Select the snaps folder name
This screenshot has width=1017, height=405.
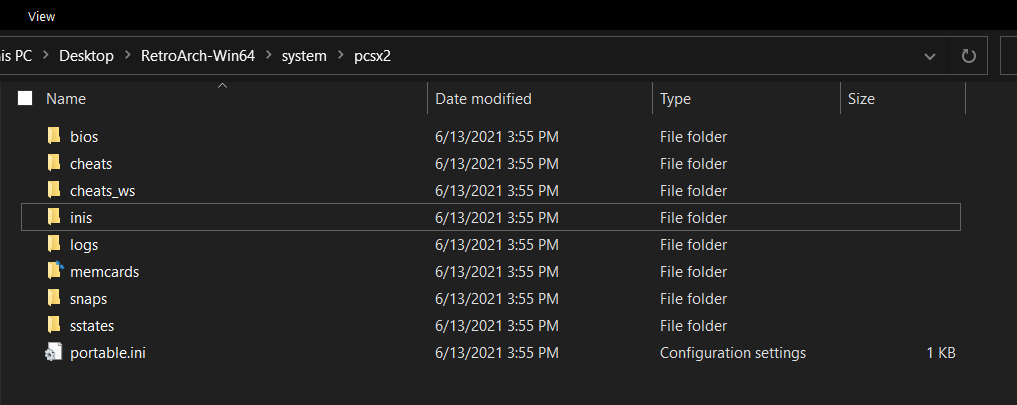click(89, 299)
